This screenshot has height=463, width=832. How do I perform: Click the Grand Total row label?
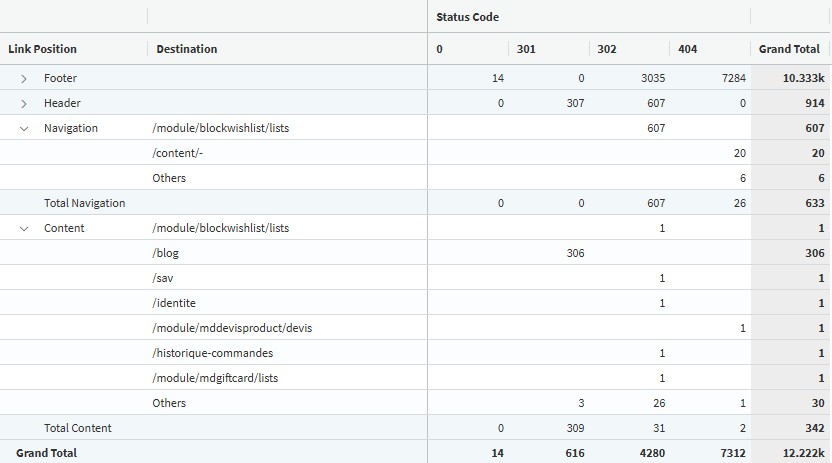coord(46,453)
